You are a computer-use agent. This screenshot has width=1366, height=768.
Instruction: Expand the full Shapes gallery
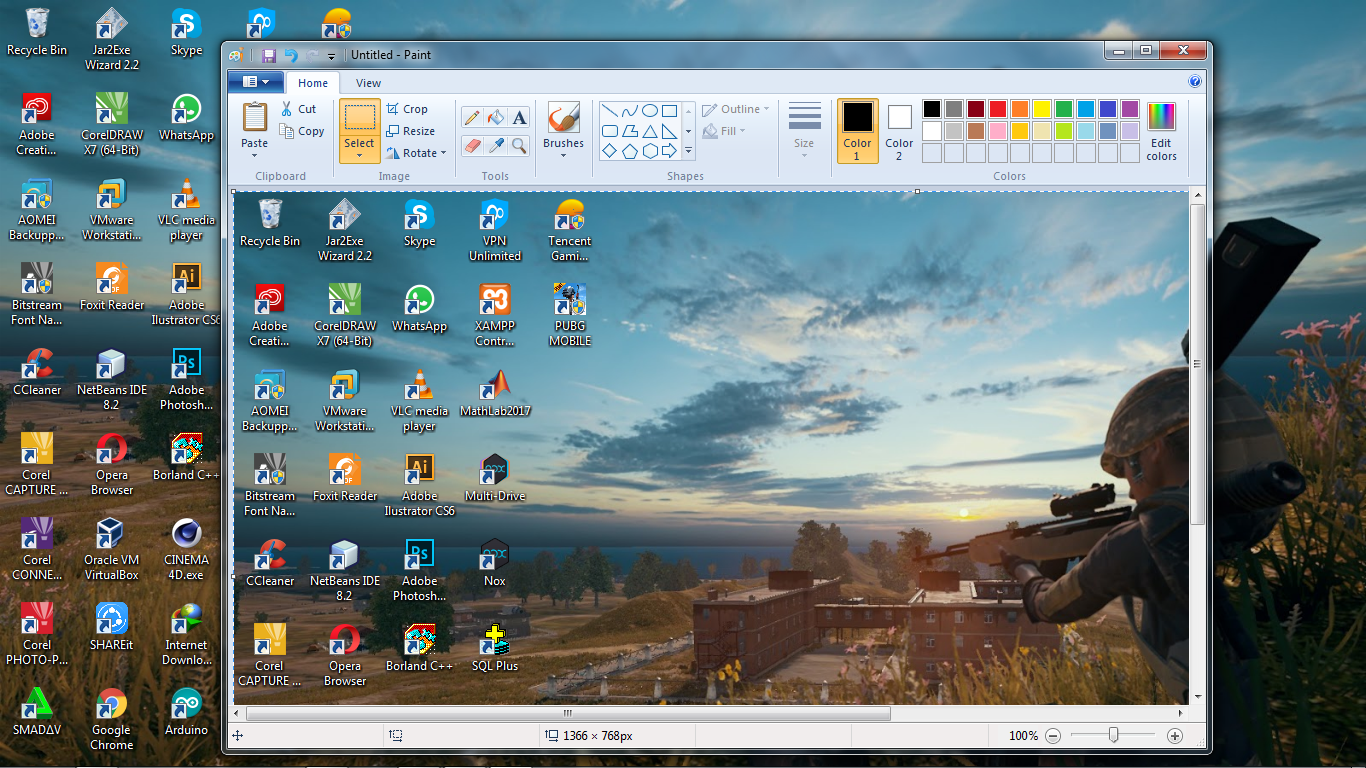[x=688, y=151]
